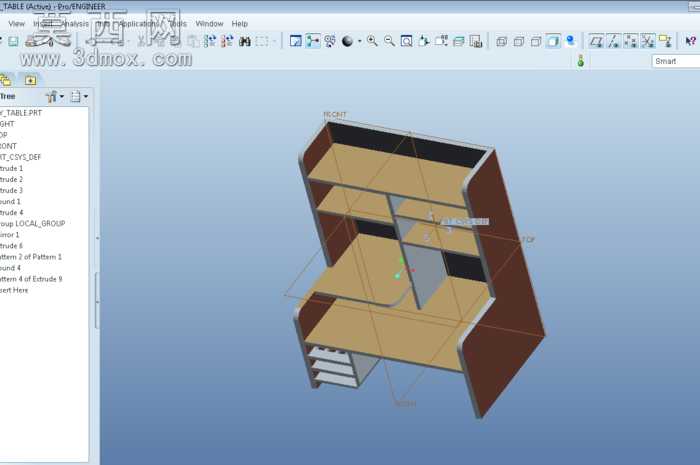The width and height of the screenshot is (700, 465).
Task: Click the binoculars Find tool
Action: coord(245,41)
